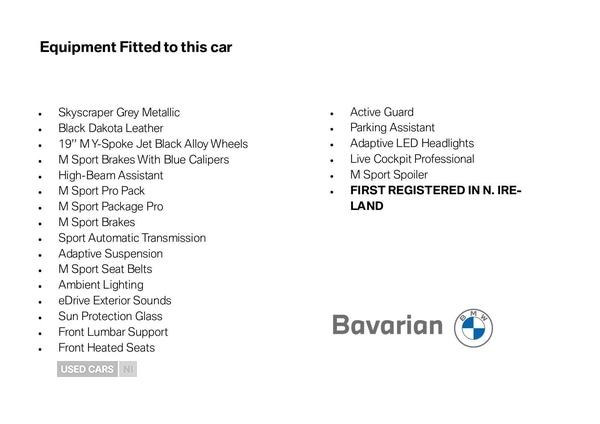The width and height of the screenshot is (600, 424).
Task: Select Front Heated Seats entry
Action: click(106, 347)
